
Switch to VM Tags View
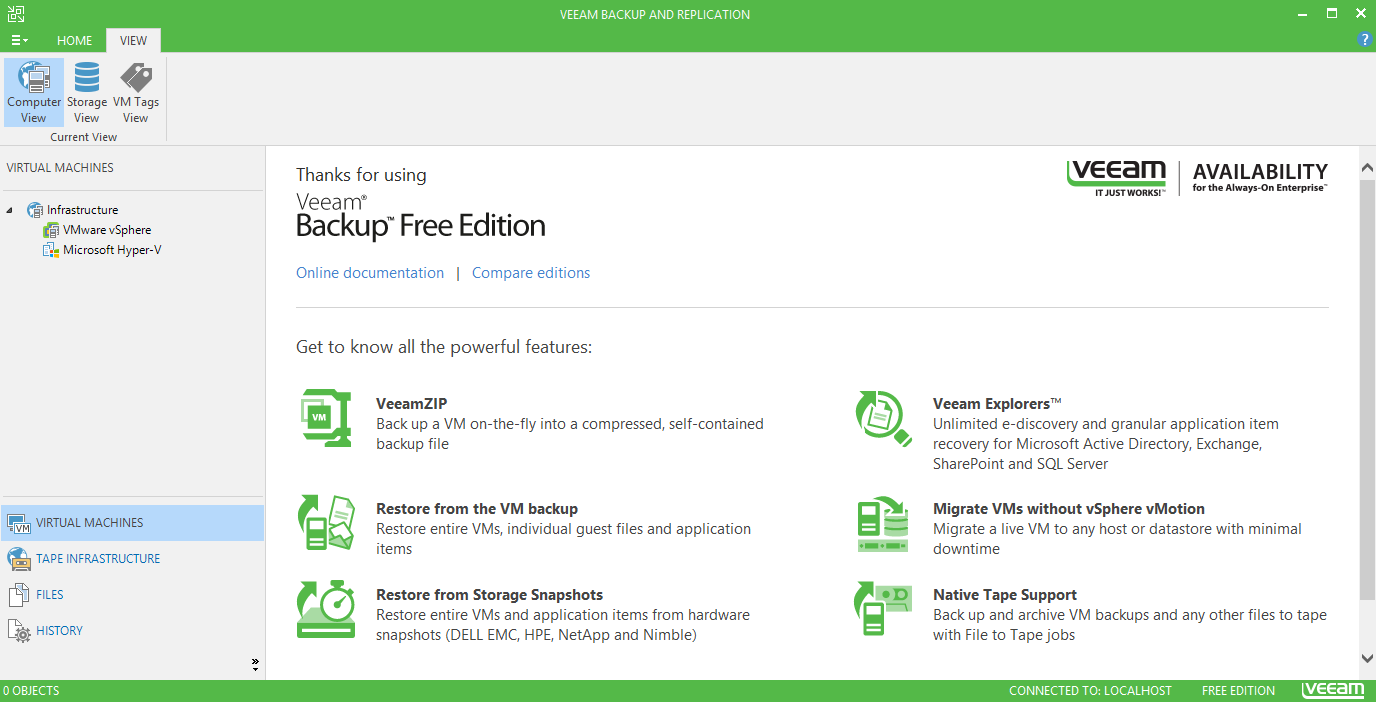tap(136, 92)
